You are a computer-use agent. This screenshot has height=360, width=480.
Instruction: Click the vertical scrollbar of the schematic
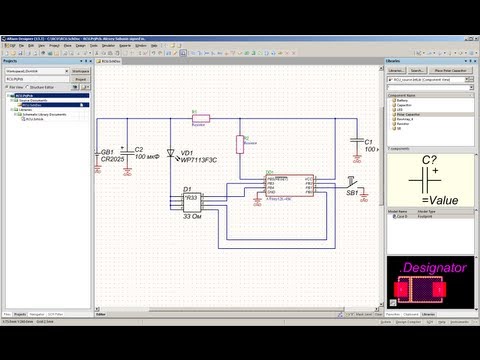pyautogui.click(x=381, y=155)
